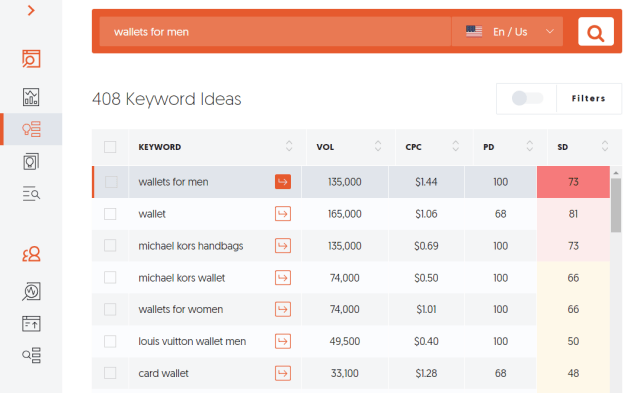Select the 'michael kors handbags' keyword text
640x393 pixels.
(x=191, y=246)
